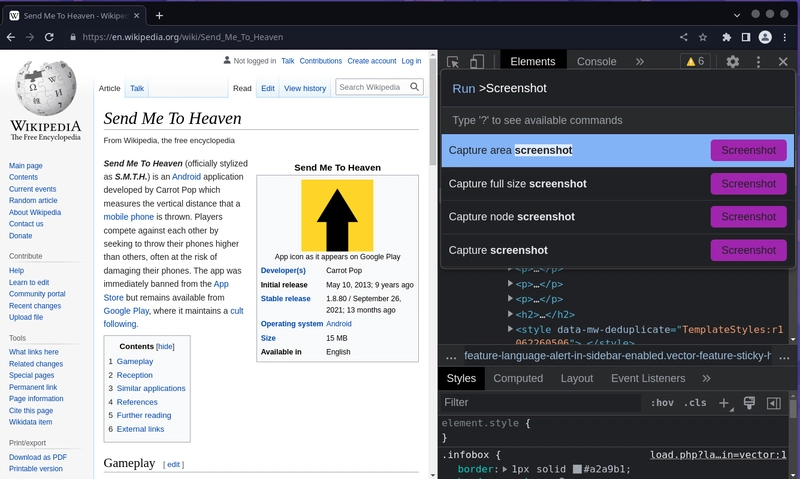Open the Event Listeners tab
Image resolution: width=800 pixels, height=479 pixels.
[x=648, y=379]
